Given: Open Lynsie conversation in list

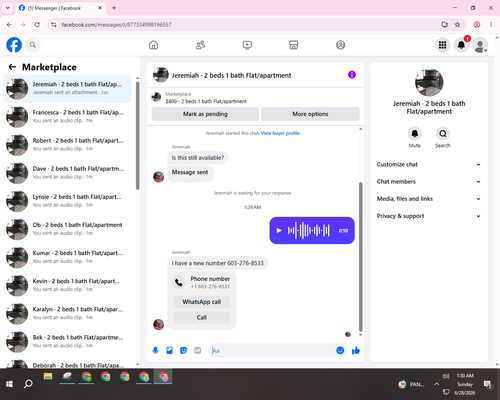Looking at the screenshot, I should pos(67,201).
